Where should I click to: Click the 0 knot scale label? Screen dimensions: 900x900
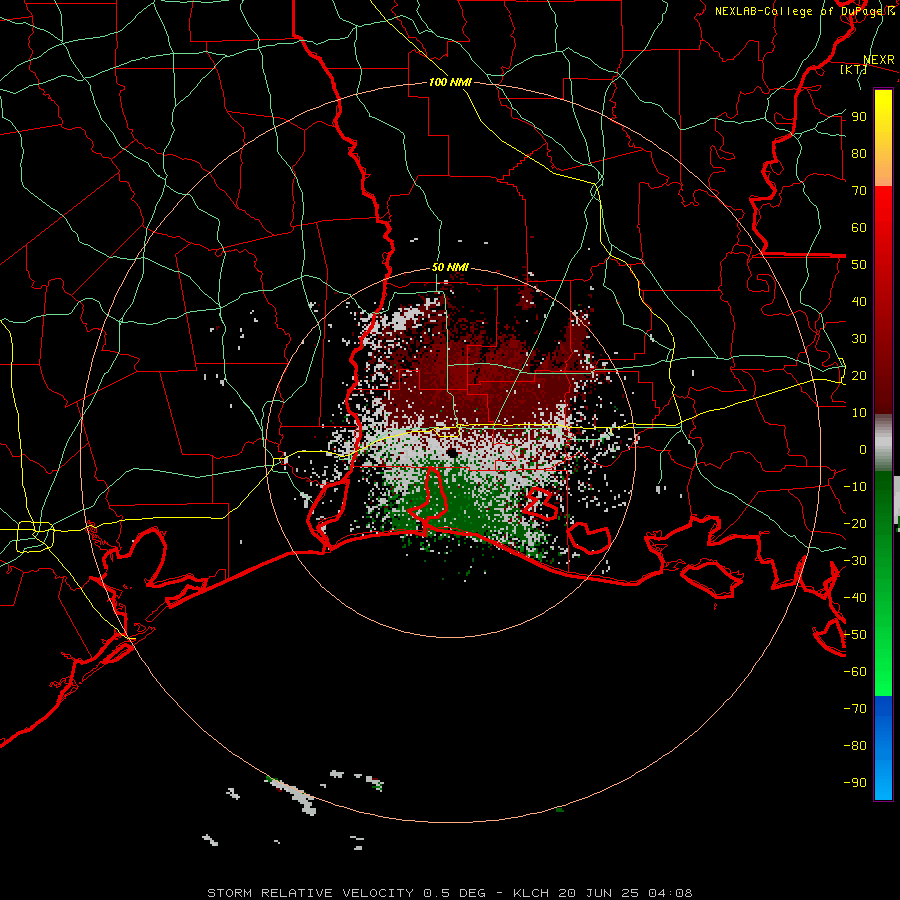pyautogui.click(x=863, y=449)
